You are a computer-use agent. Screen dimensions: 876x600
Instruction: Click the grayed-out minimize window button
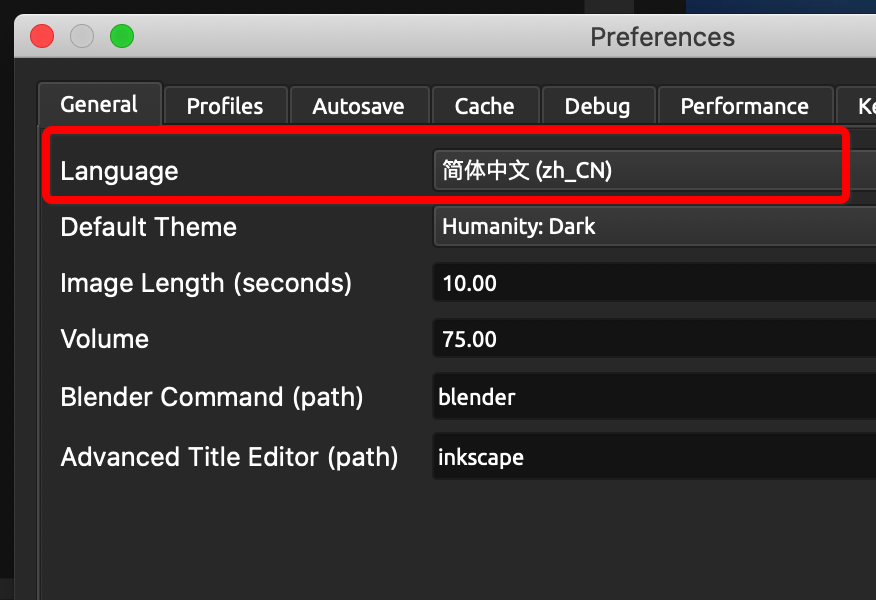tap(82, 37)
